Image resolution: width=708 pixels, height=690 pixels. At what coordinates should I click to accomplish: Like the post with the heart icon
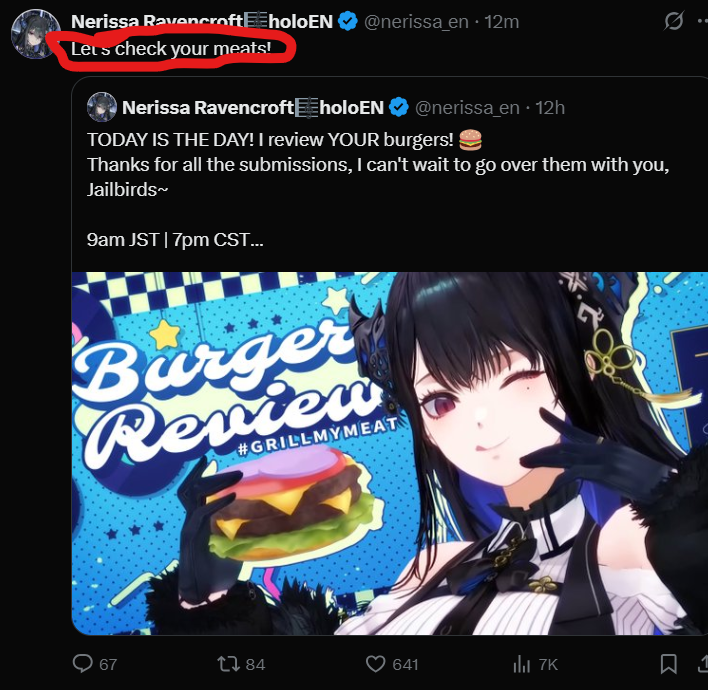pos(375,664)
